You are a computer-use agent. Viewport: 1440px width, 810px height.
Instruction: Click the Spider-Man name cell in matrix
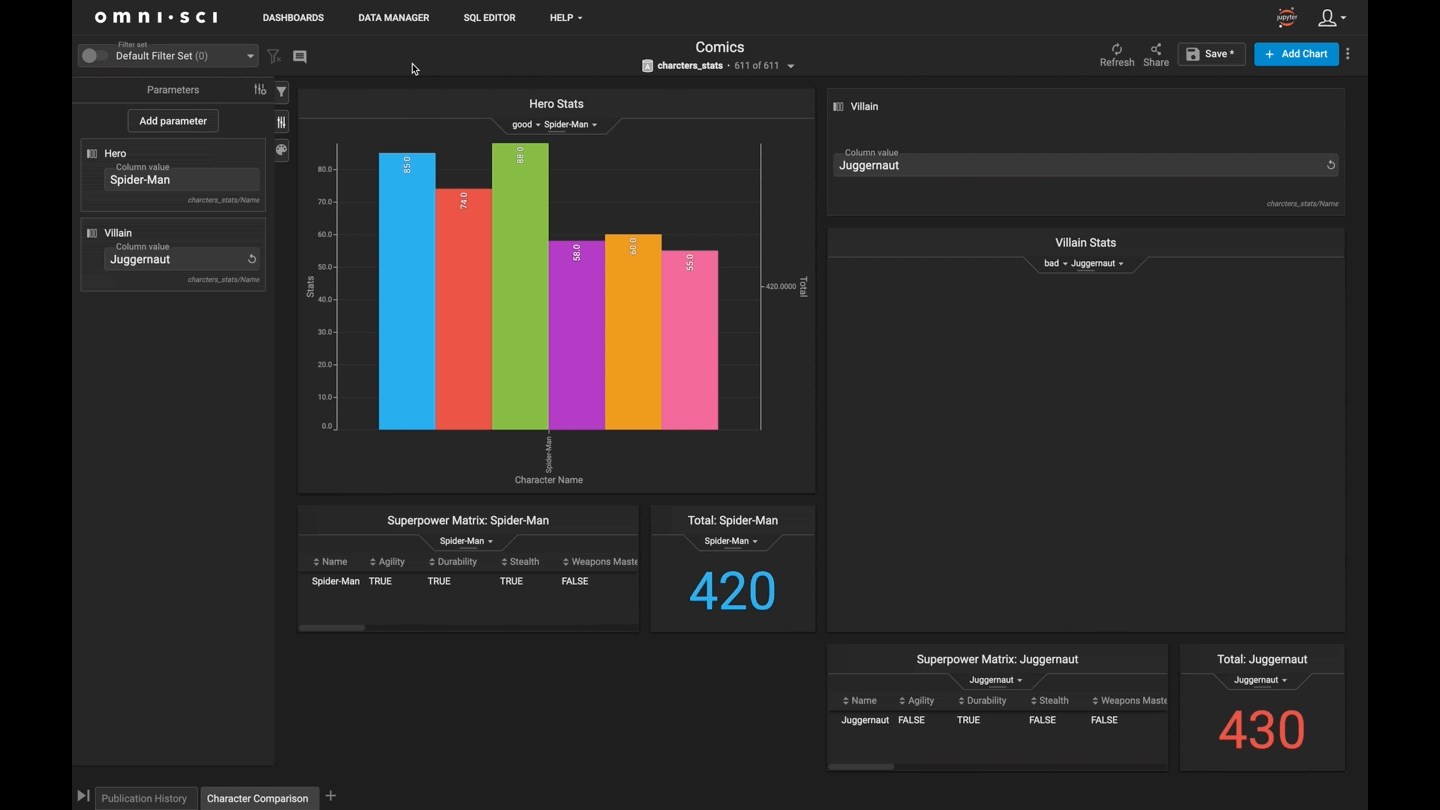pyautogui.click(x=336, y=581)
